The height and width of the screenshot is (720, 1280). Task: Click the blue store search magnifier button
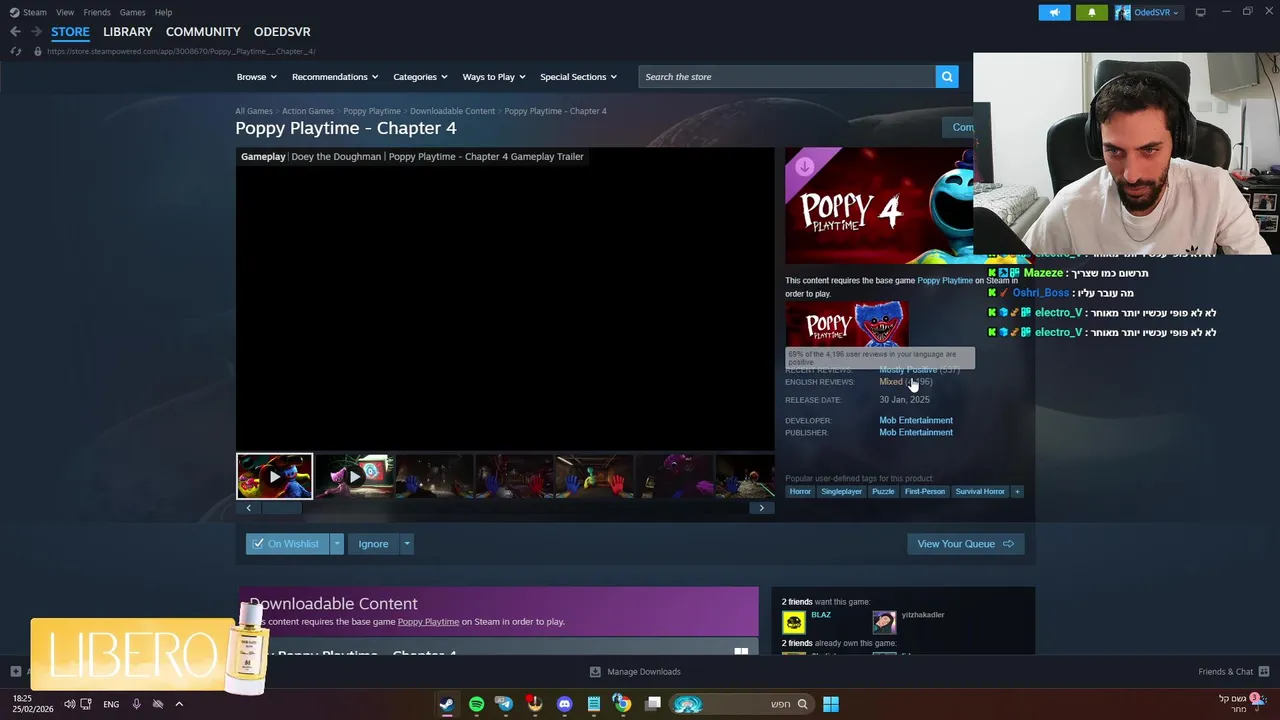pyautogui.click(x=947, y=77)
